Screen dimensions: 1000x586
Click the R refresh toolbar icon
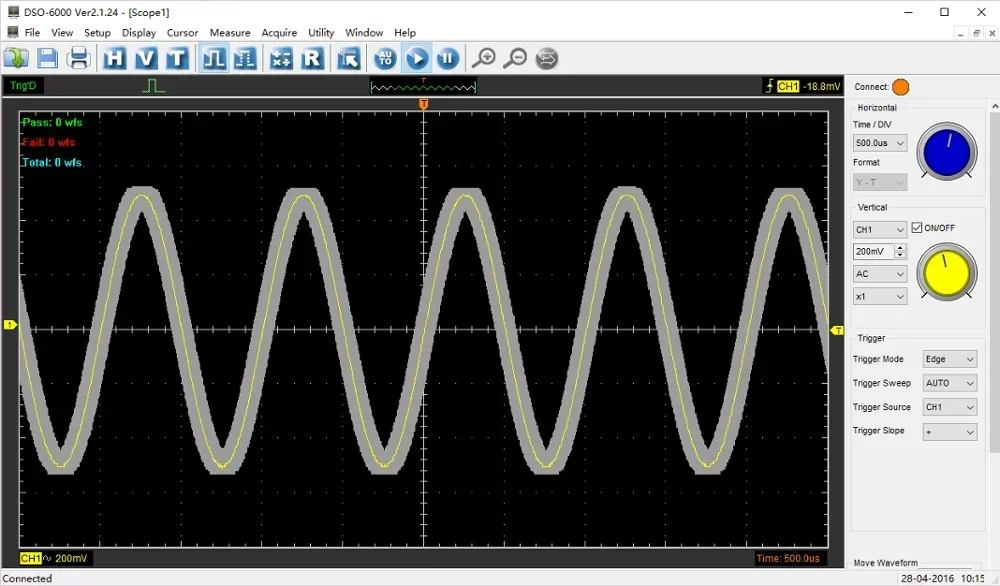[313, 58]
